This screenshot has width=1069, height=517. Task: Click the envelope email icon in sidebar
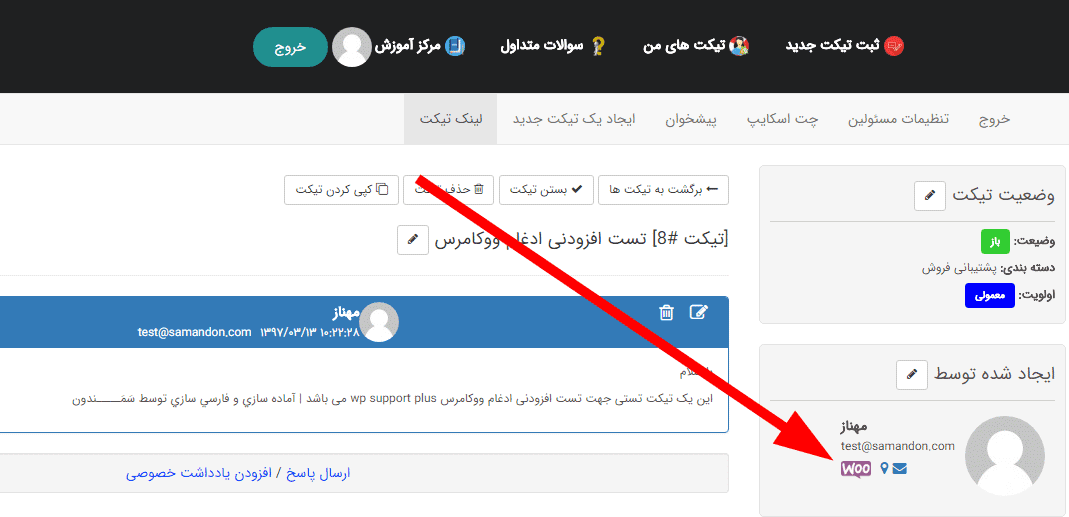click(x=899, y=469)
